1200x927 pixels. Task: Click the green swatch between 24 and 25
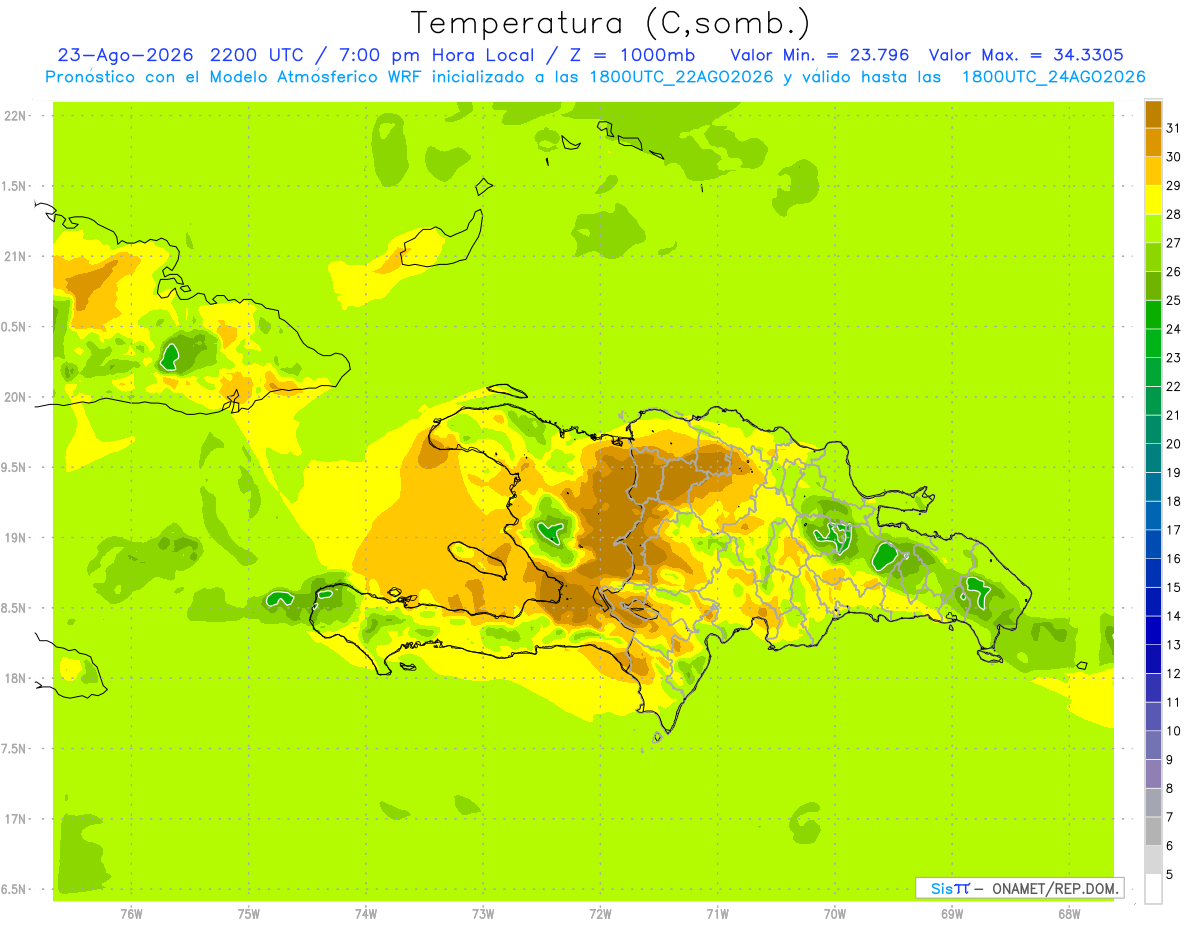(x=1153, y=314)
